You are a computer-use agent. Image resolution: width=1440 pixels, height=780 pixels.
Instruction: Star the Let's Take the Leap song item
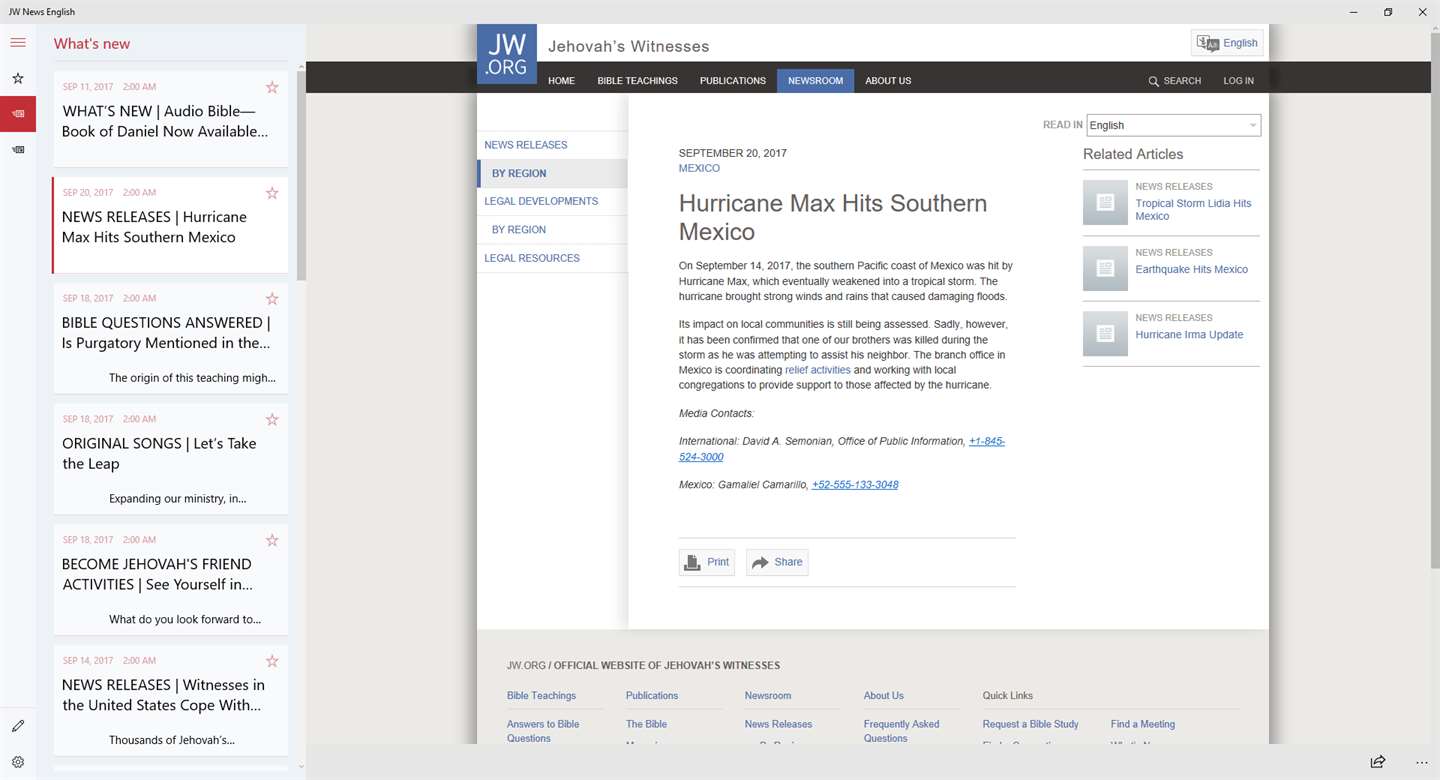pos(272,420)
